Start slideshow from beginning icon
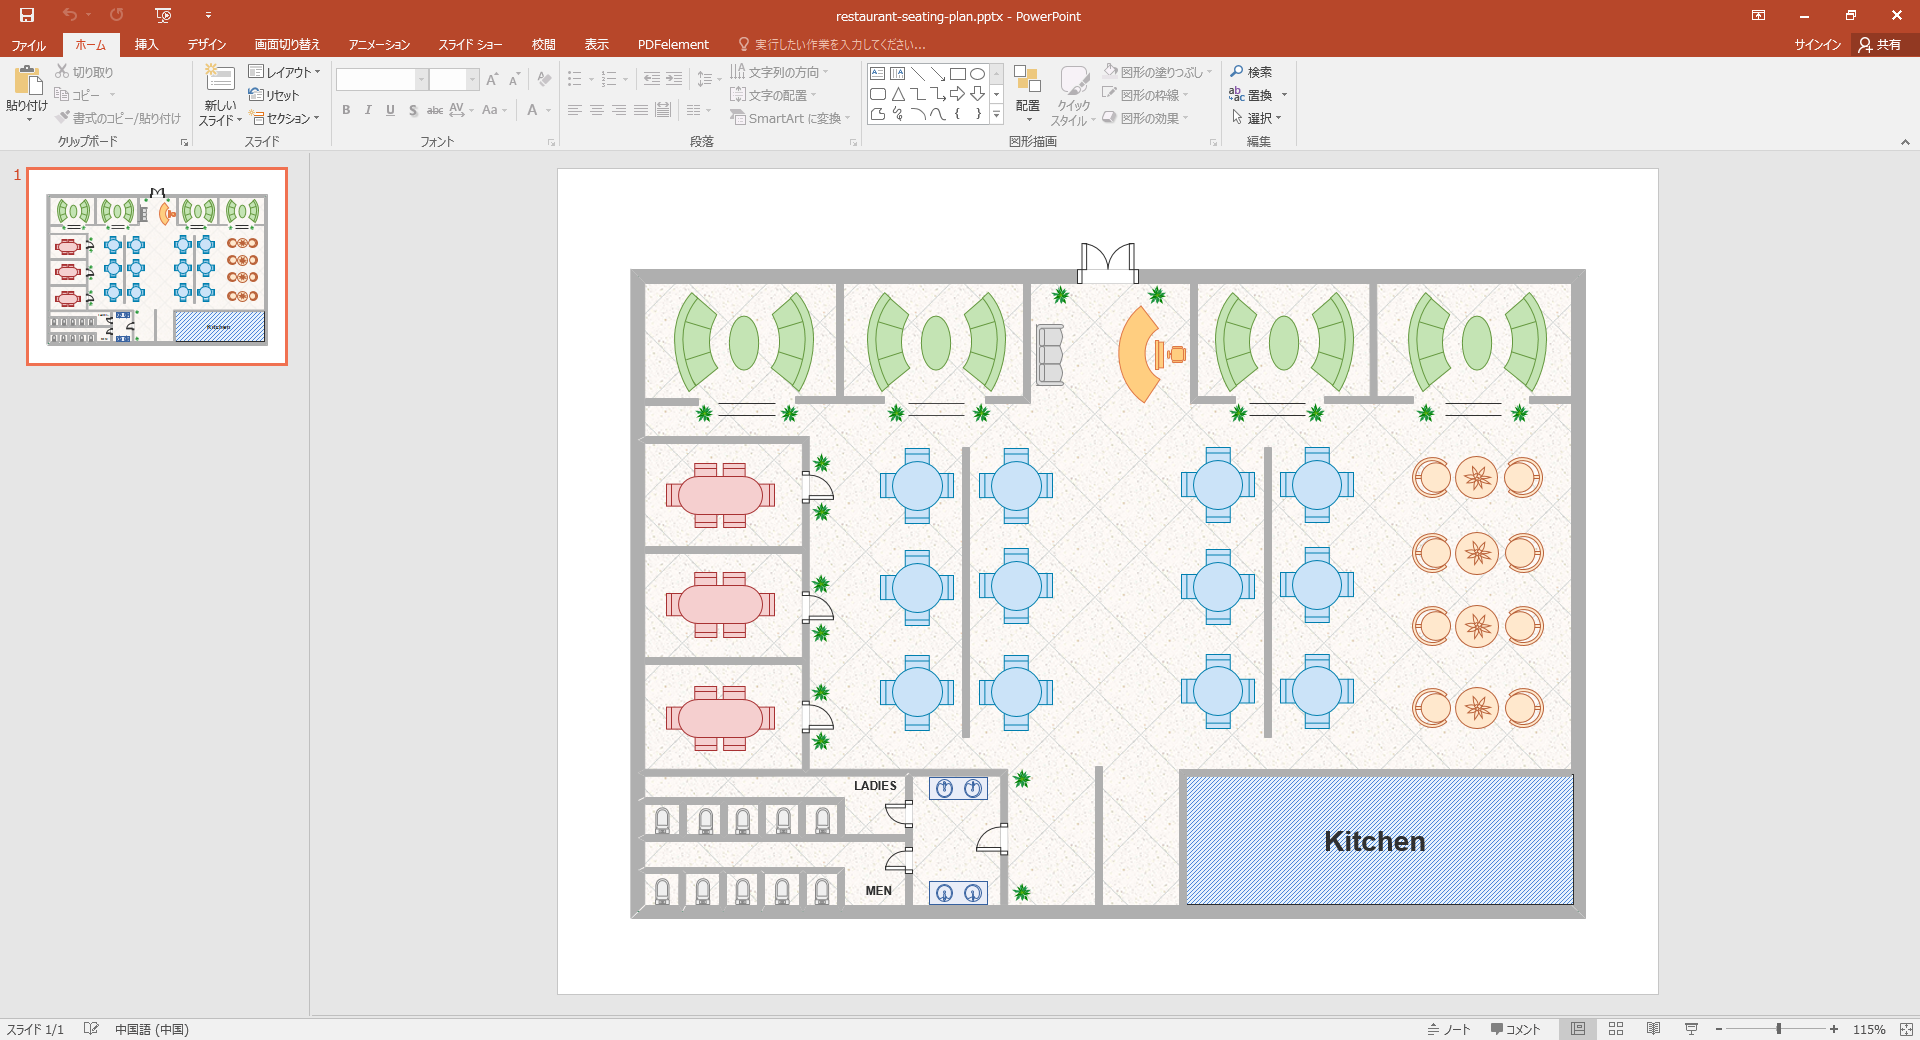 (x=164, y=15)
